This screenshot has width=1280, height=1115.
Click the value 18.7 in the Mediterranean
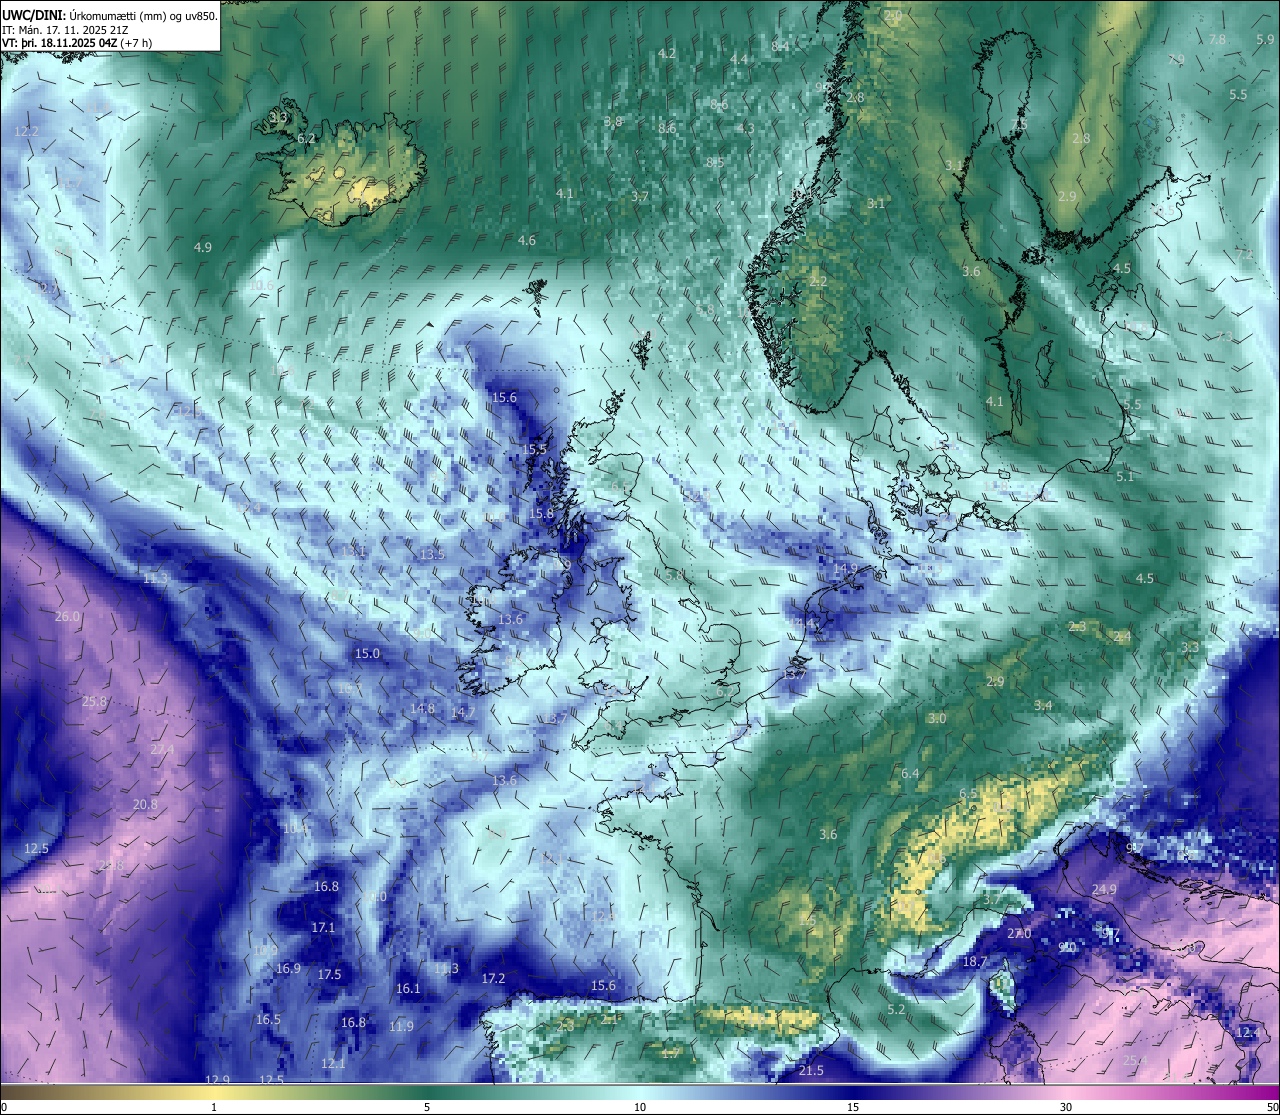[975, 962]
